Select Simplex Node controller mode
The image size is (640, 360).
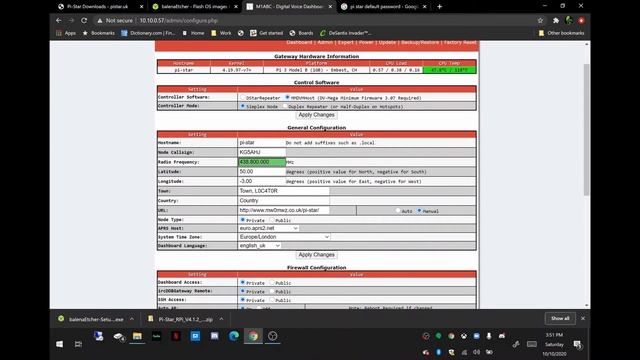(242, 106)
